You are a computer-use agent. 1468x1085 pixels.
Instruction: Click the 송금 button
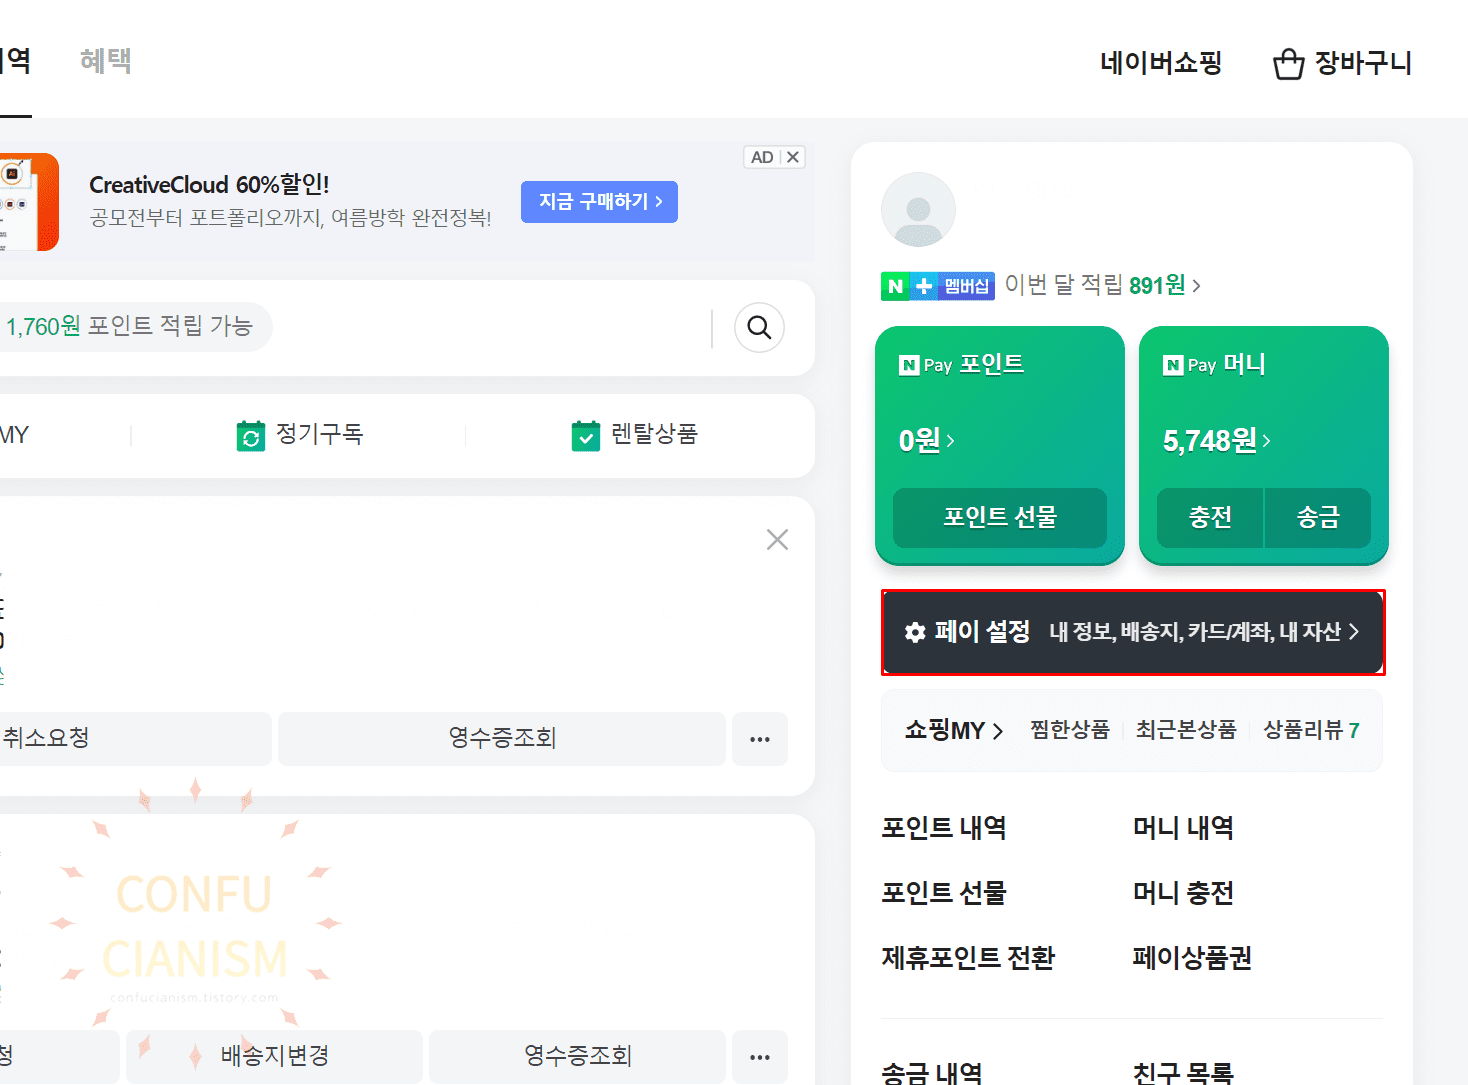point(1318,517)
